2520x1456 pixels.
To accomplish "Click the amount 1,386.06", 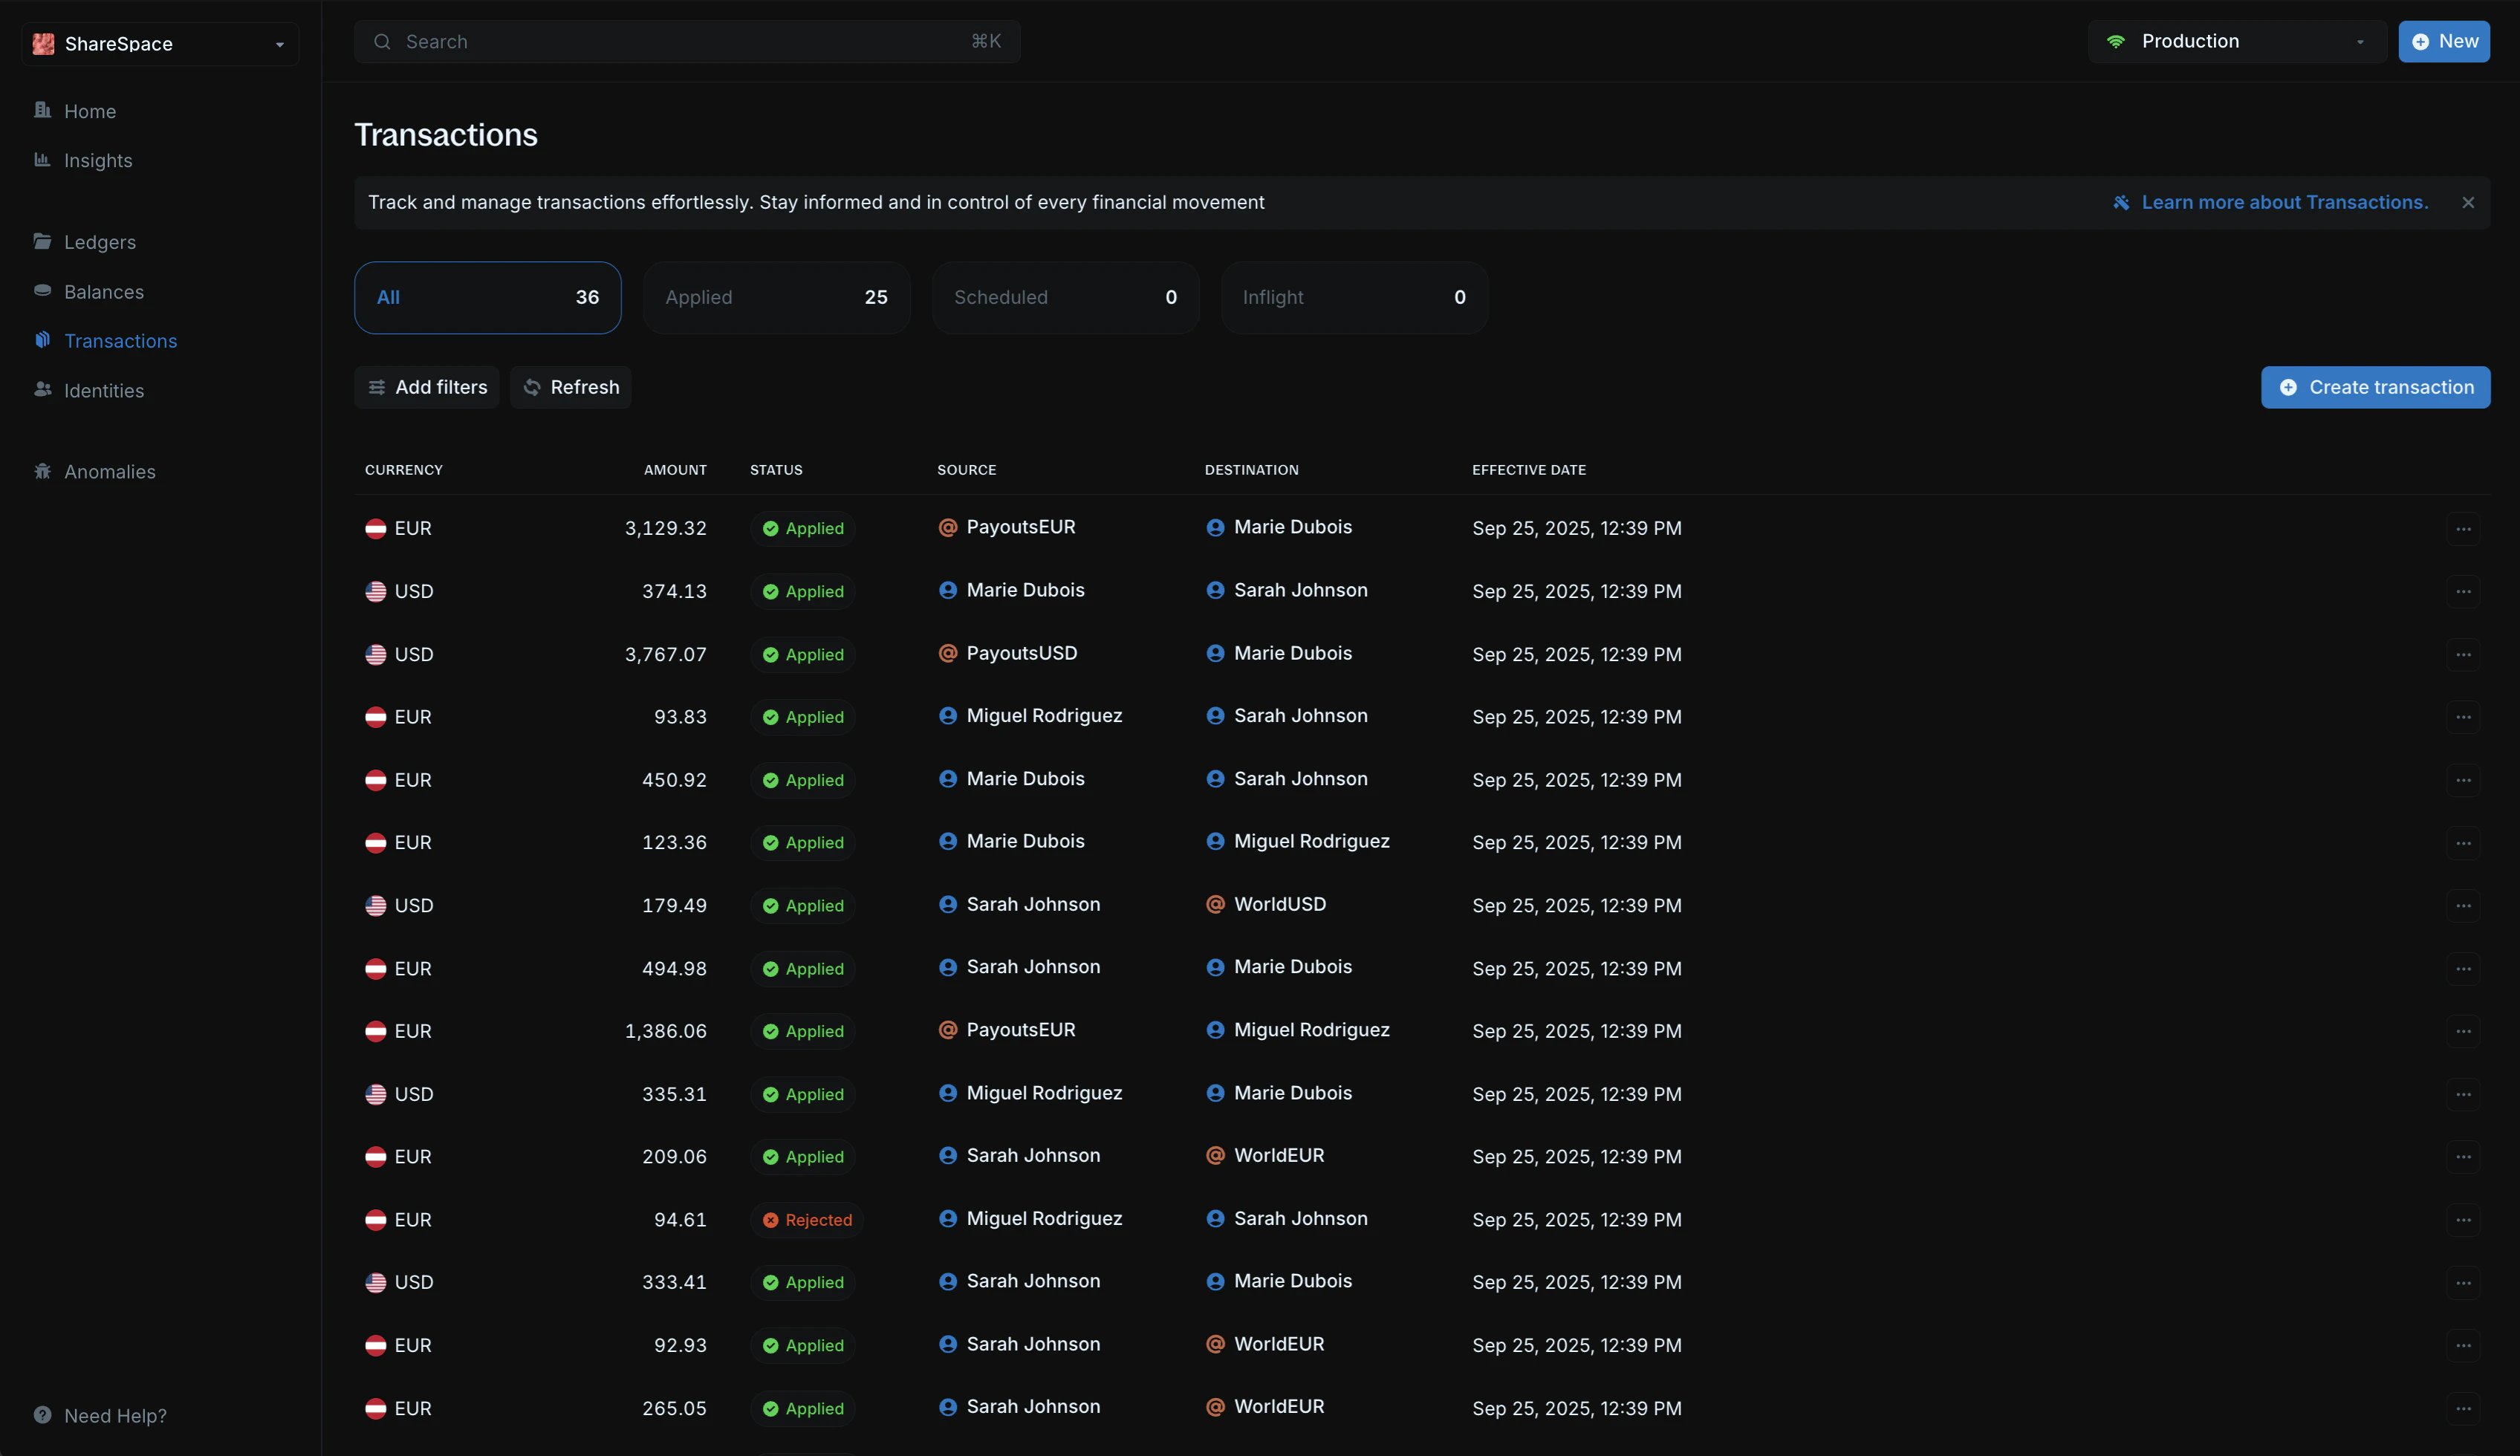I will [x=665, y=1031].
